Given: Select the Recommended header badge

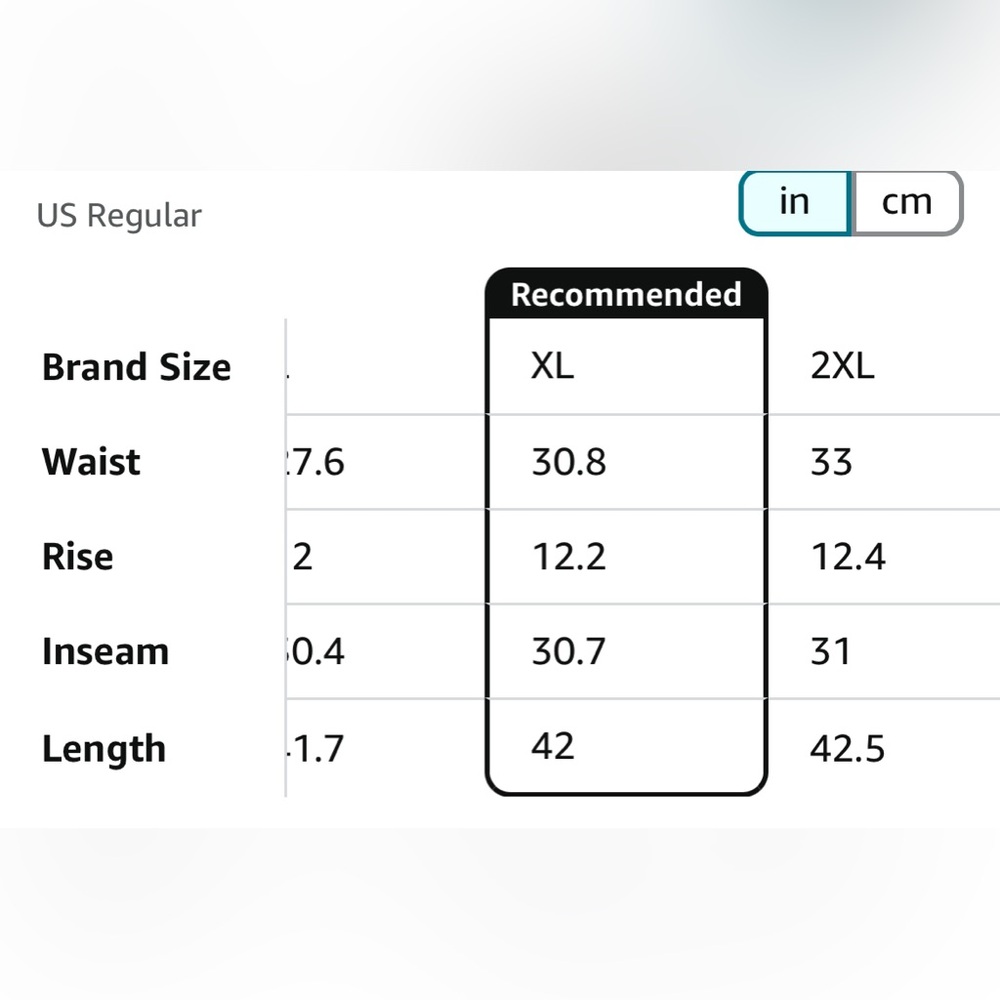Looking at the screenshot, I should pyautogui.click(x=626, y=294).
